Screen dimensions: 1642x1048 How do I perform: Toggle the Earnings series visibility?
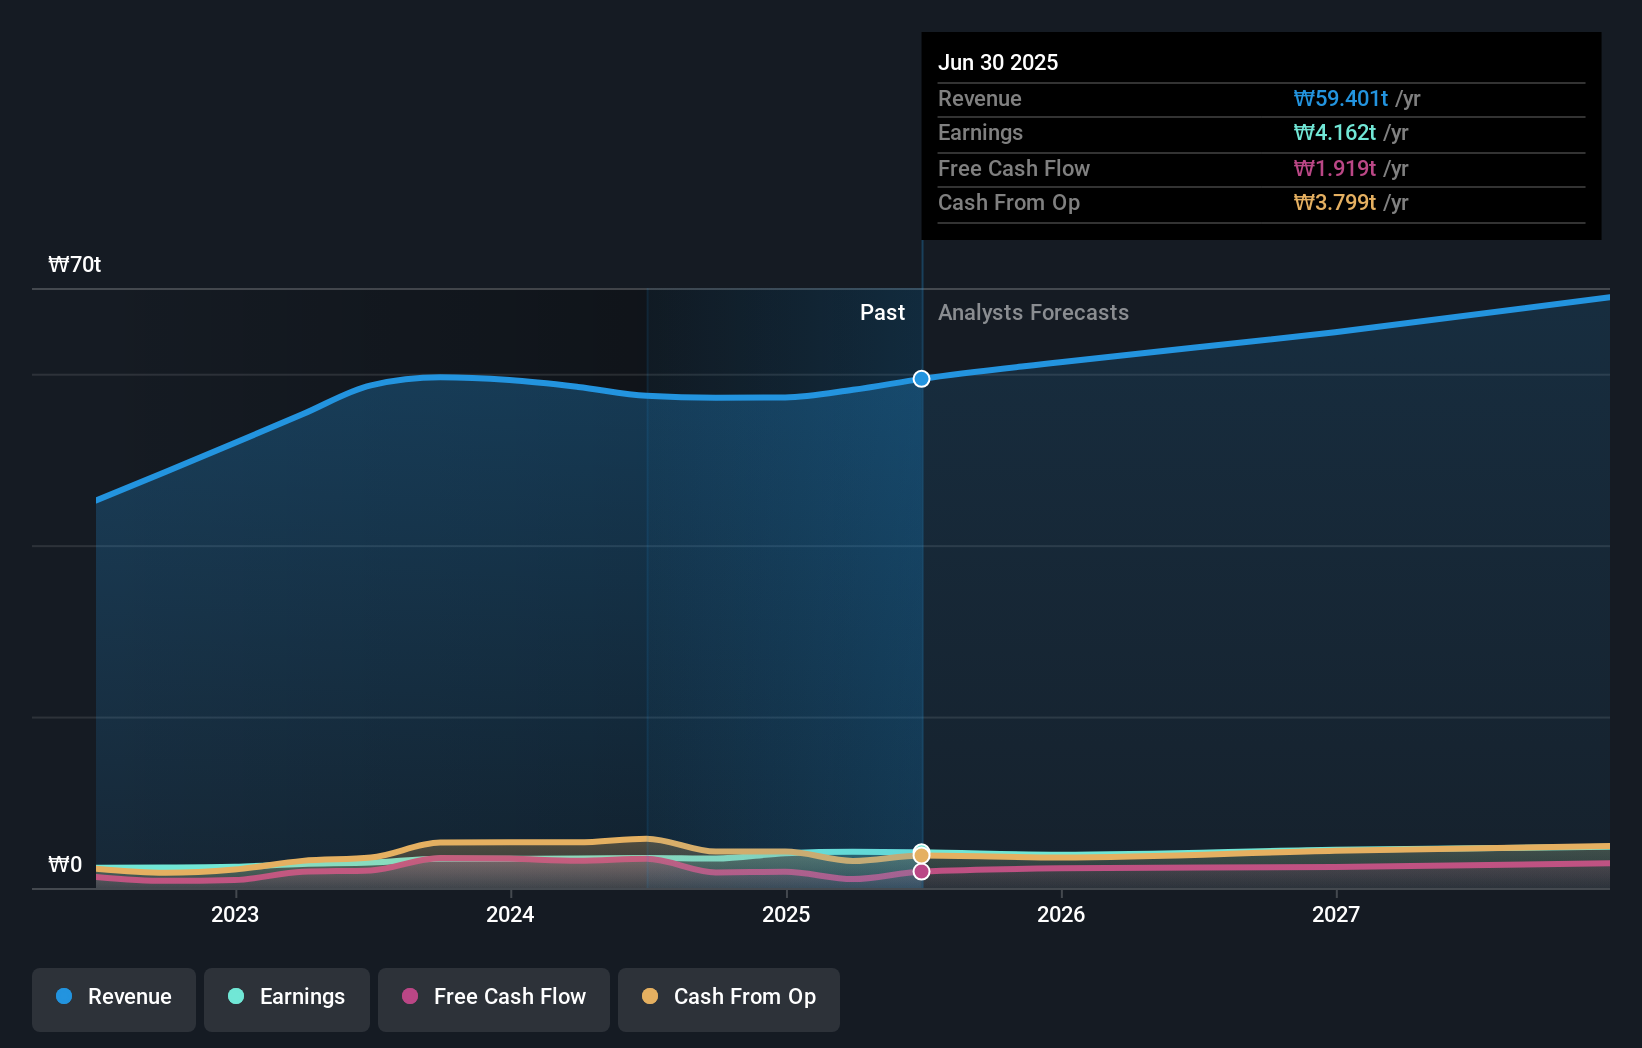287,997
